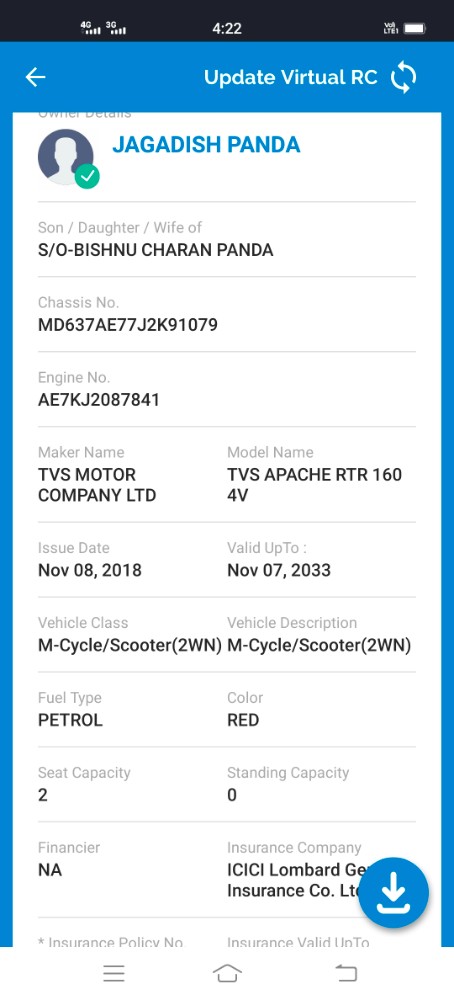Tap model name TVS APACHE RTR 160 4V
Image resolution: width=454 pixels, height=1000 pixels.
pos(314,485)
